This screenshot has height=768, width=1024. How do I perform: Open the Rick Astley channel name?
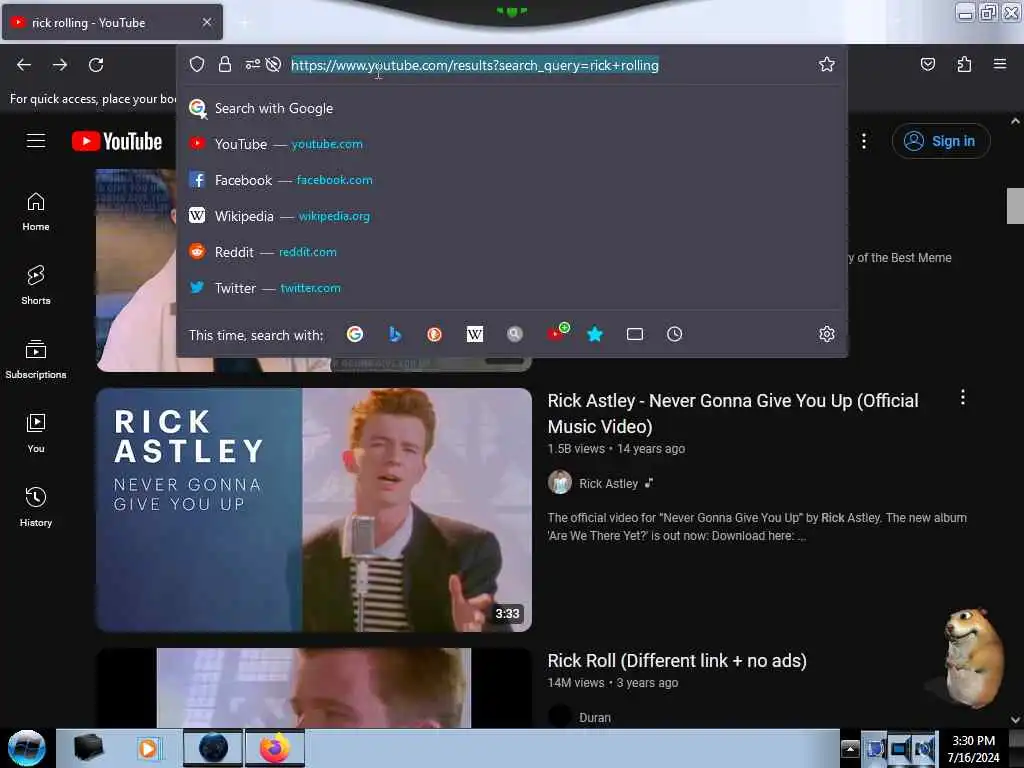tap(608, 484)
